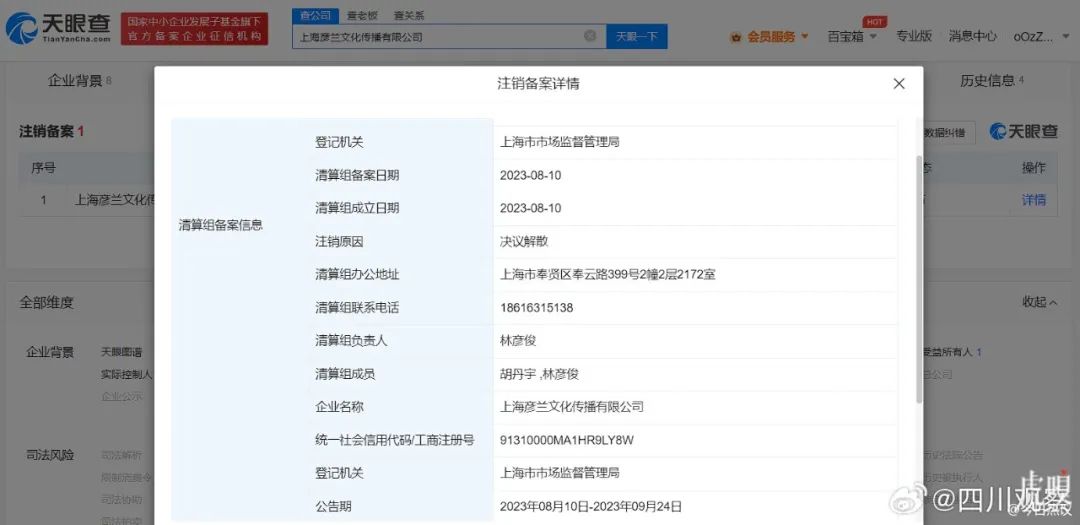Click the 清算组成员 value 胡丹宇, 林彦俊
1080x525 pixels.
(539, 374)
